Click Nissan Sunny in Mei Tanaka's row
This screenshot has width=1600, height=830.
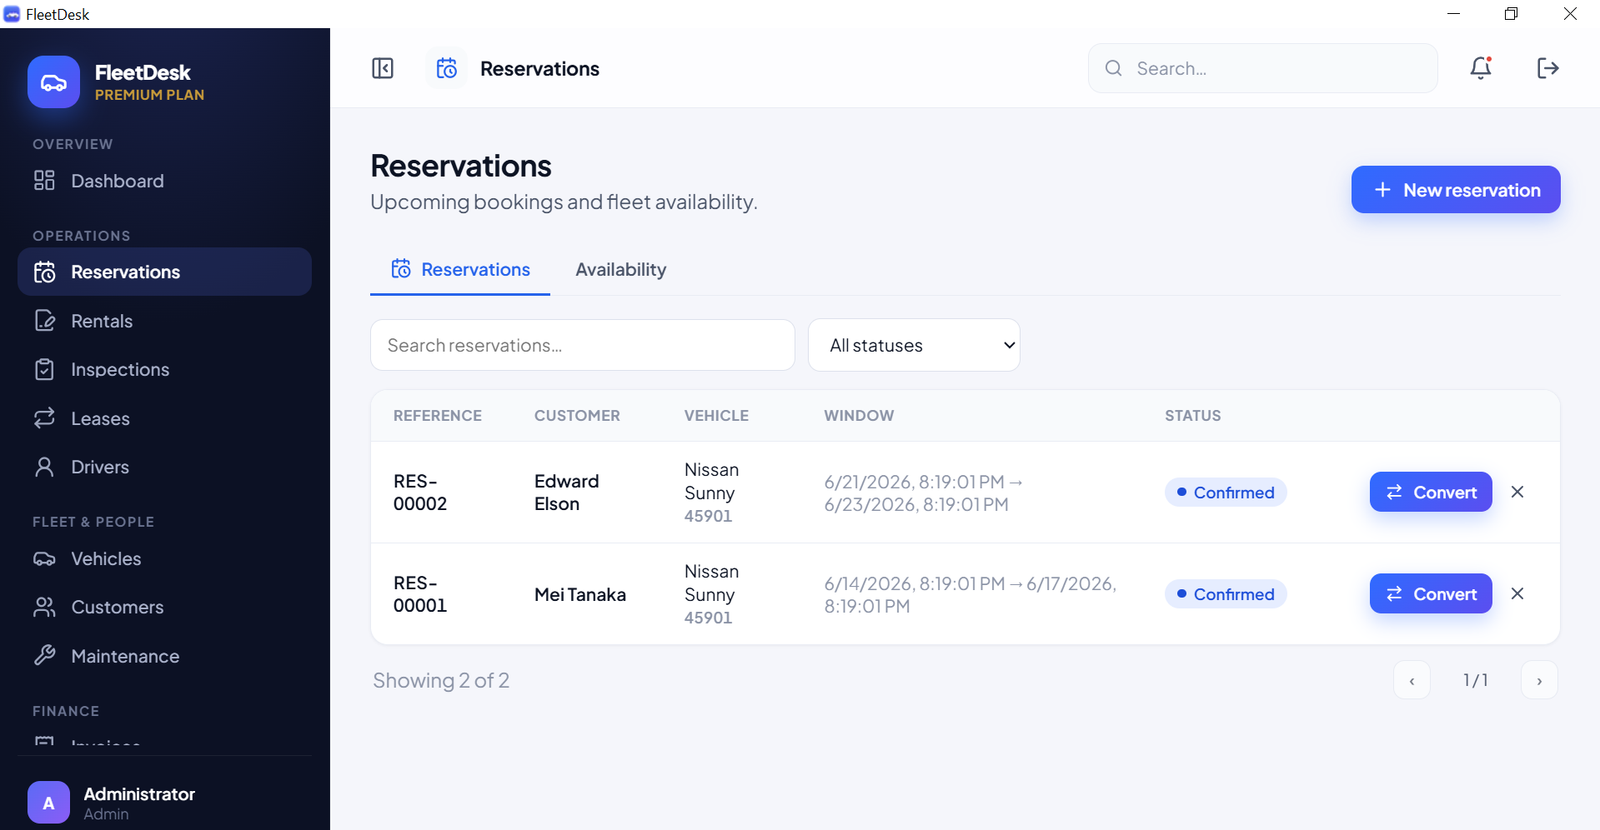(x=711, y=583)
